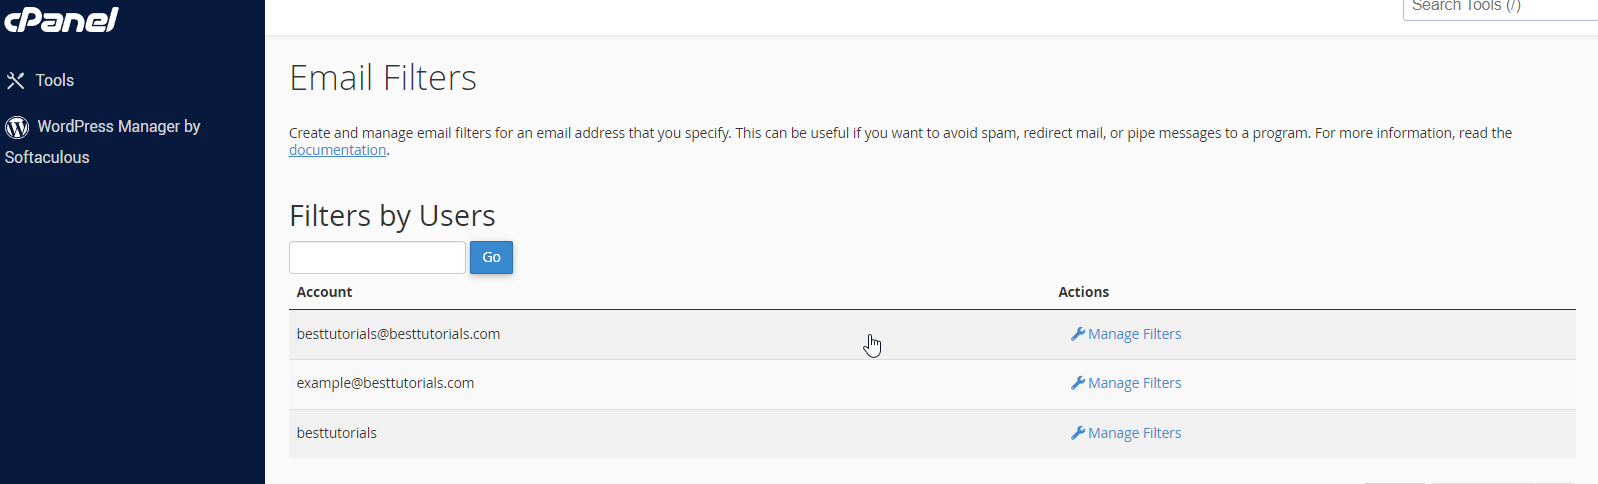The image size is (1598, 484).
Task: Click the wrench icon for example@besttutorials.com
Action: pos(1077,383)
